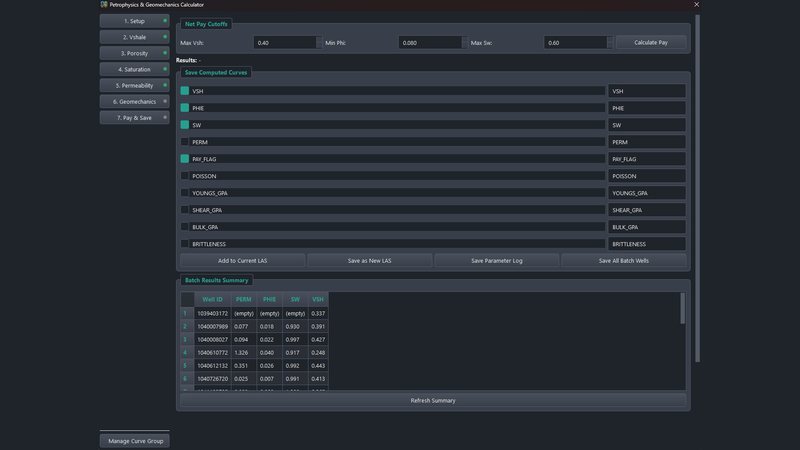The image size is (800, 450).
Task: Uncheck the PAY_FLAG curve checkbox
Action: pyautogui.click(x=185, y=159)
